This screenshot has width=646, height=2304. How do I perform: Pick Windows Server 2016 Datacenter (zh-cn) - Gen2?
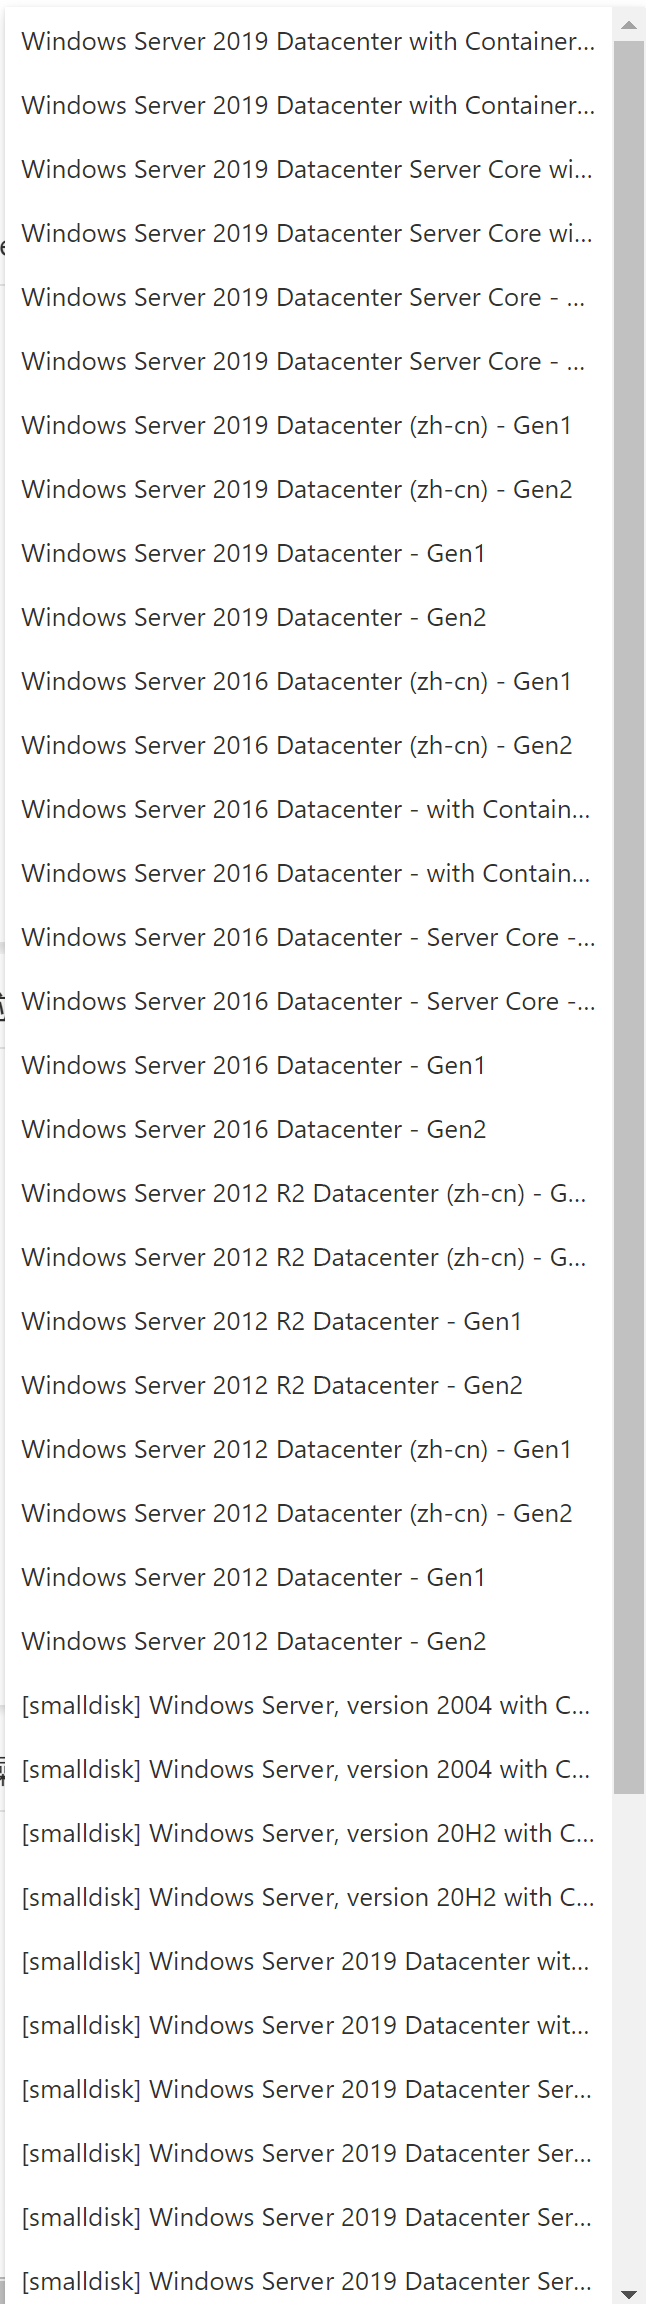click(308, 745)
